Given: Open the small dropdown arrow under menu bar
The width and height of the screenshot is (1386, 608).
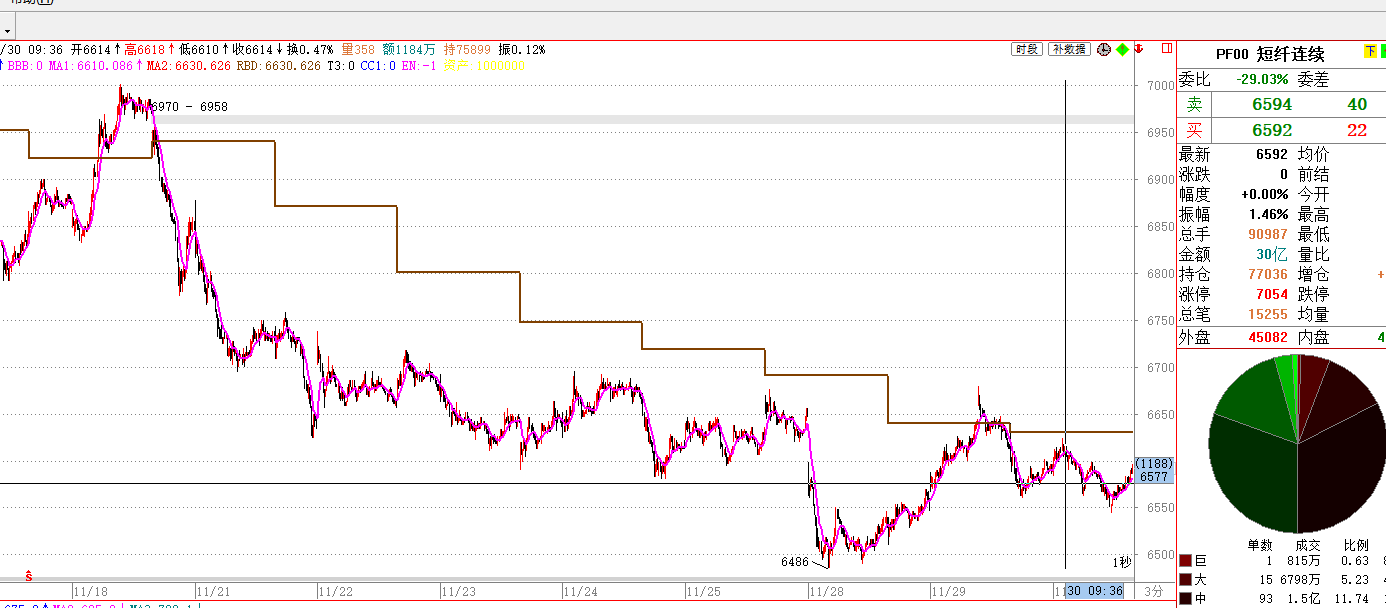Looking at the screenshot, I should (6, 31).
